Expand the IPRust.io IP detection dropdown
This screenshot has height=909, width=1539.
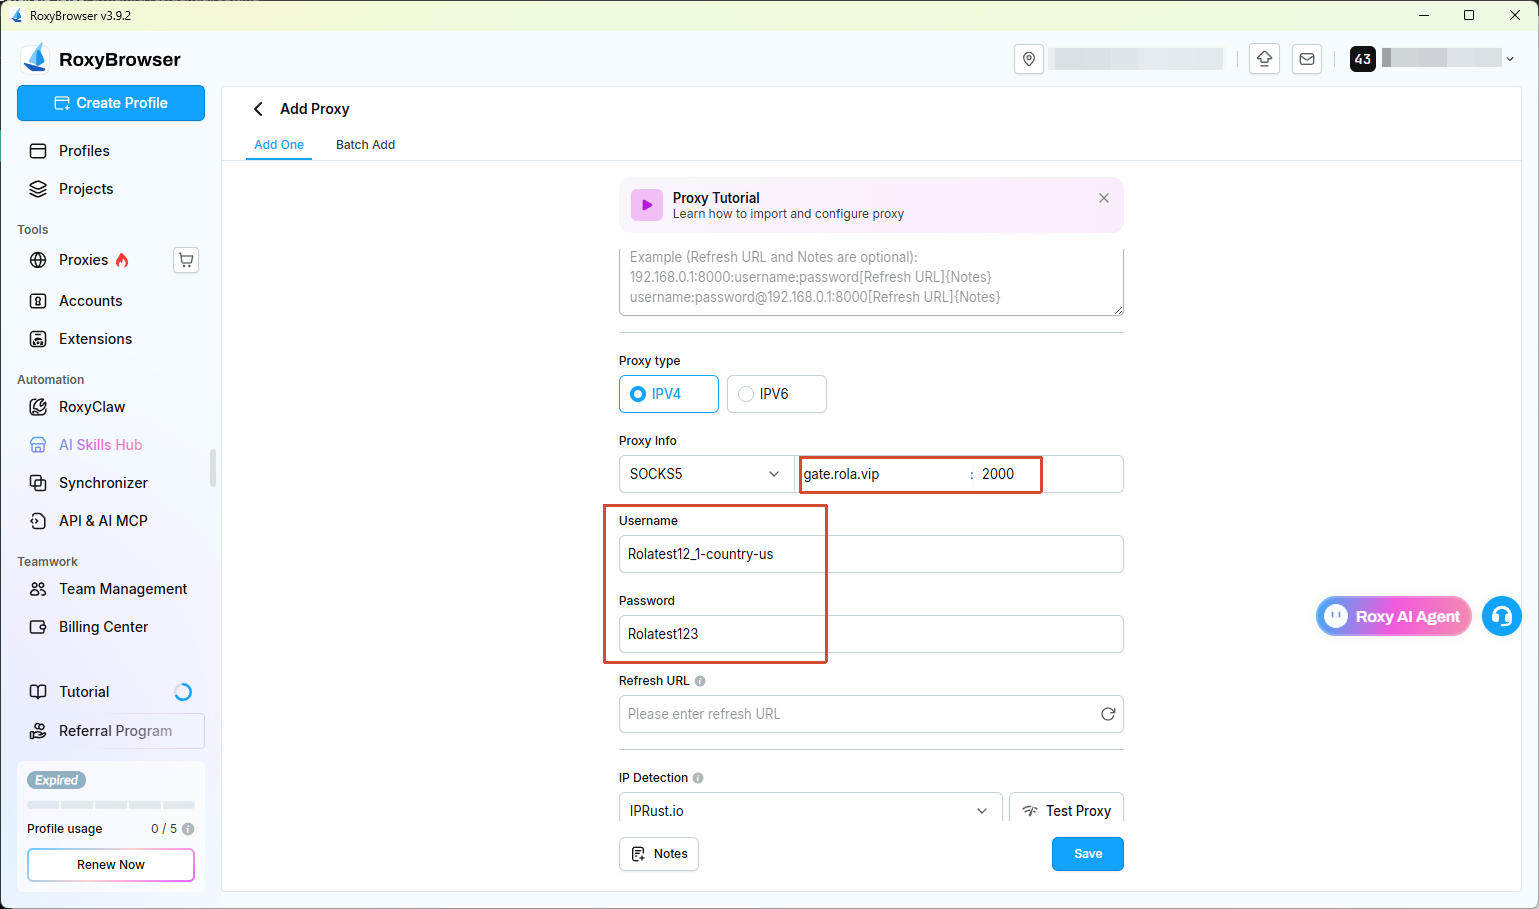click(810, 811)
